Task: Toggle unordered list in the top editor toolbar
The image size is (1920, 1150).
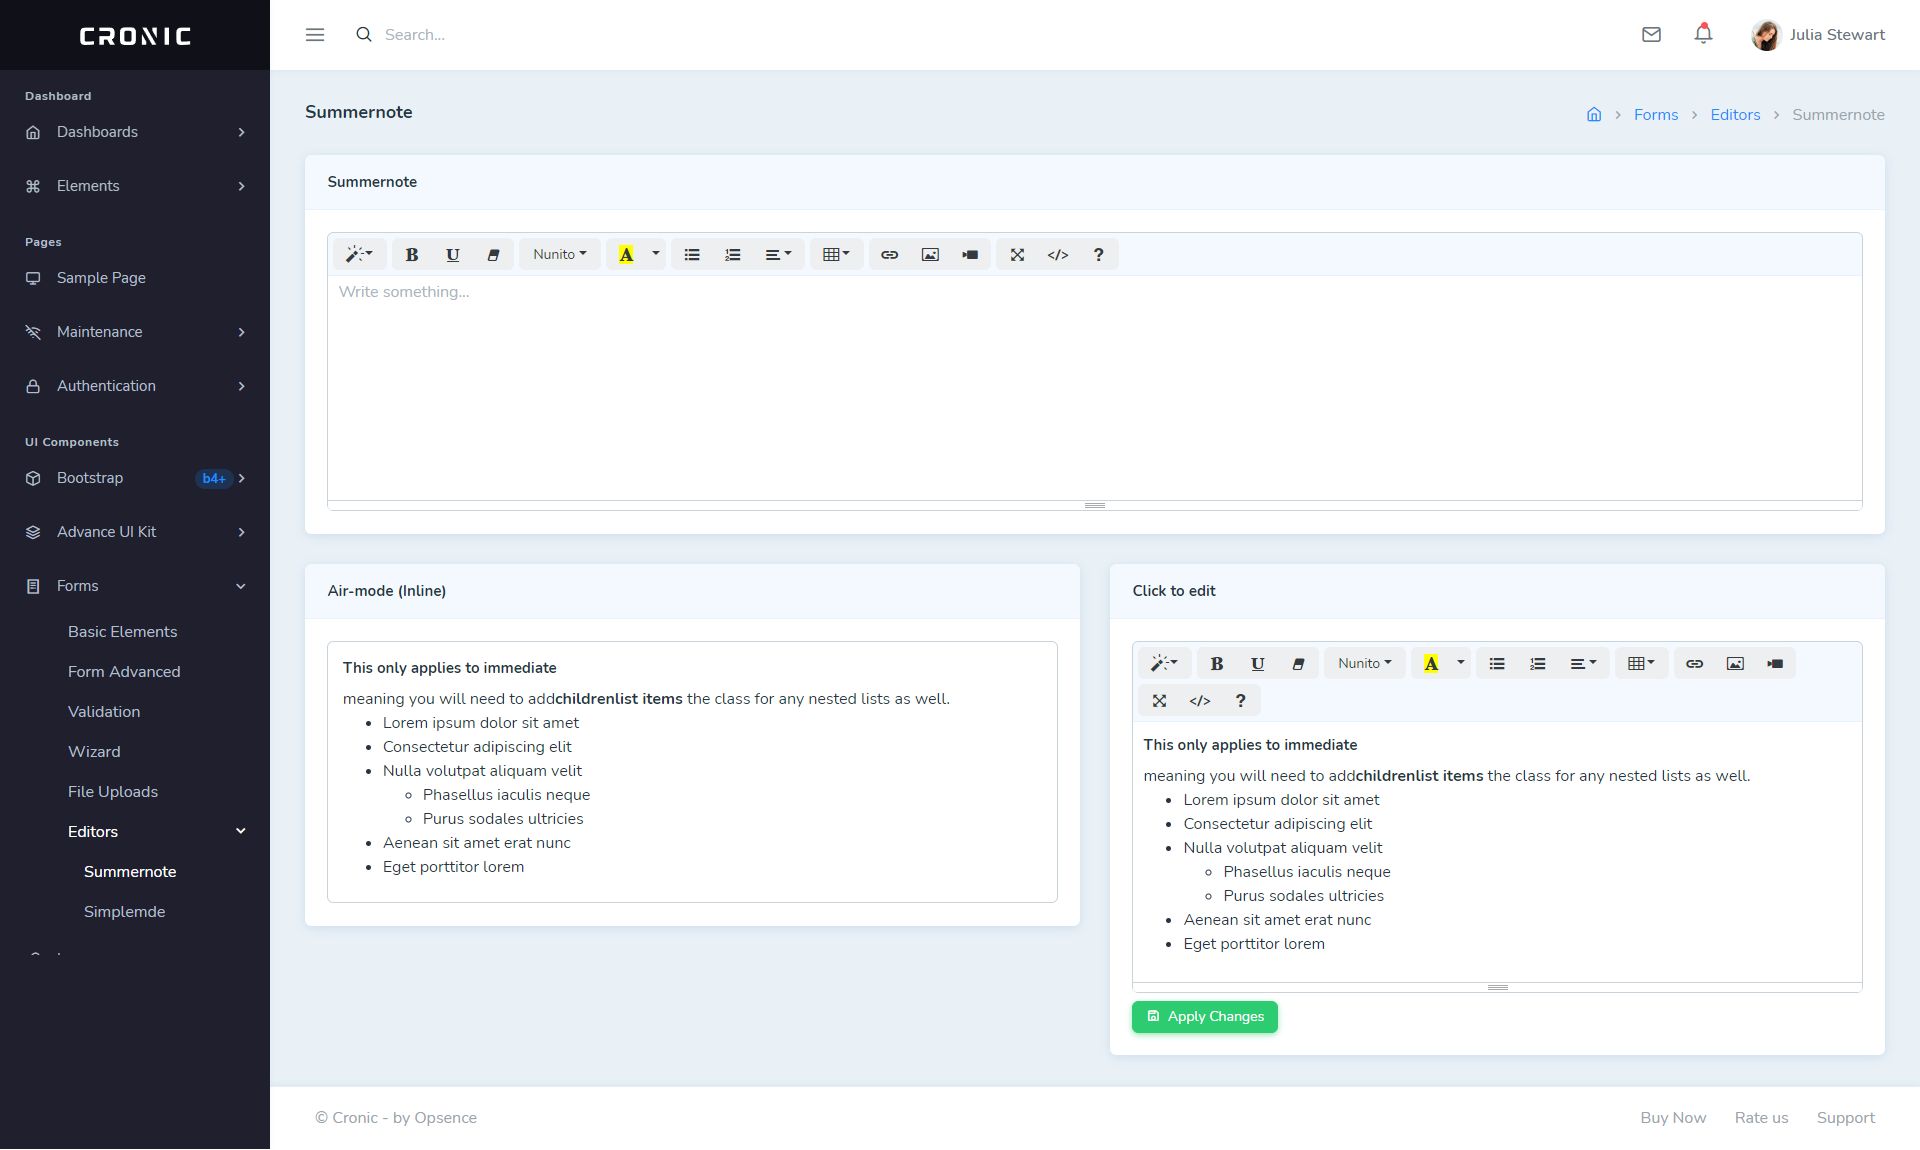Action: coord(692,255)
